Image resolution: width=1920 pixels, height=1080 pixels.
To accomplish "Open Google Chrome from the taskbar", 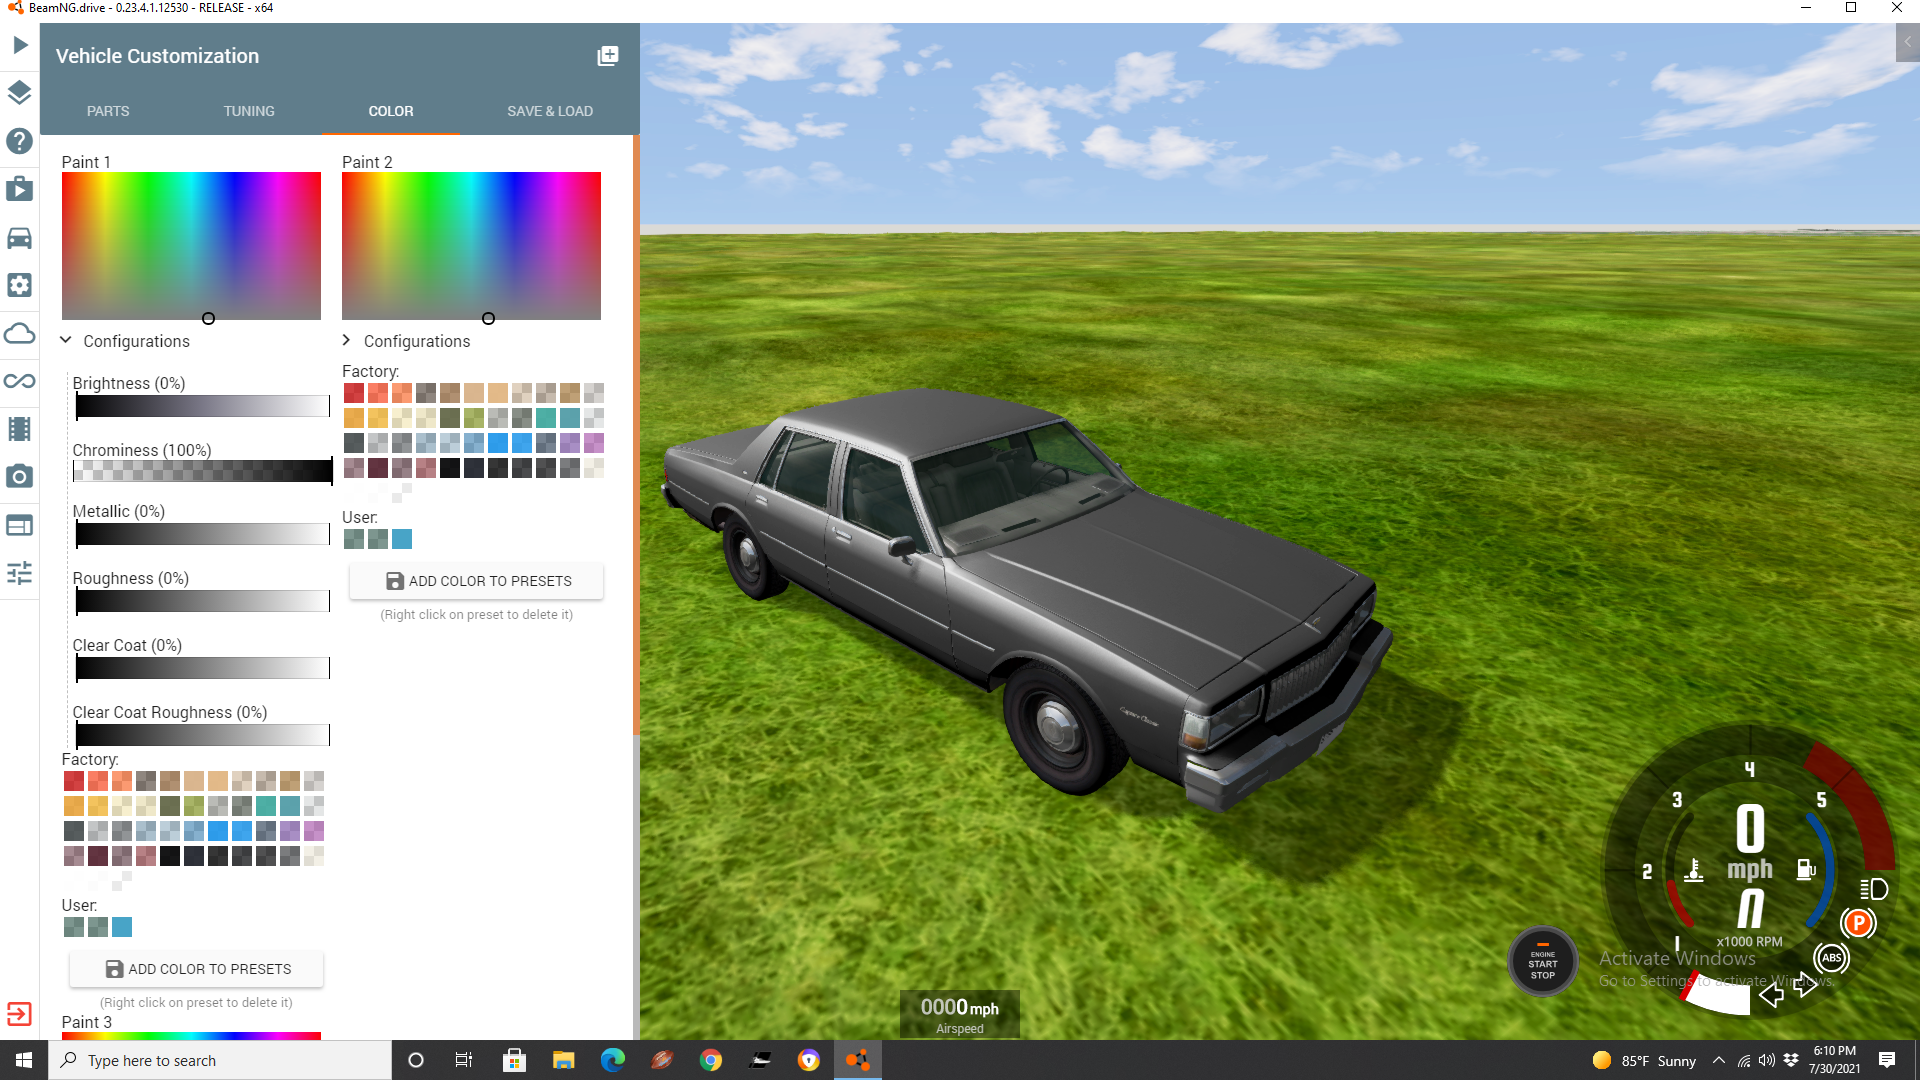I will (x=711, y=1060).
